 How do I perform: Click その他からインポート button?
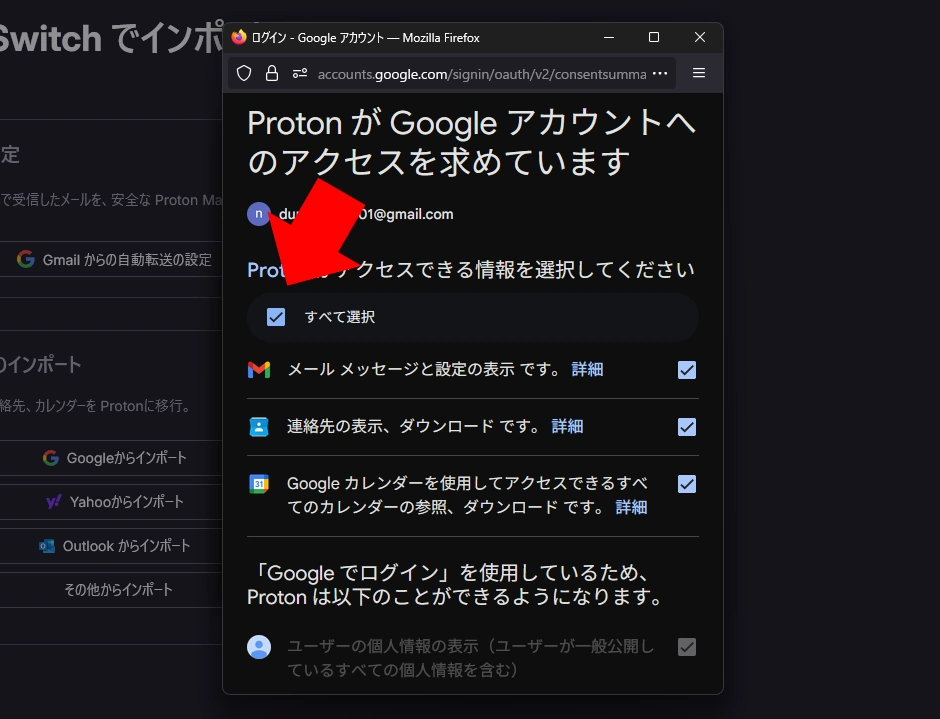click(x=111, y=589)
